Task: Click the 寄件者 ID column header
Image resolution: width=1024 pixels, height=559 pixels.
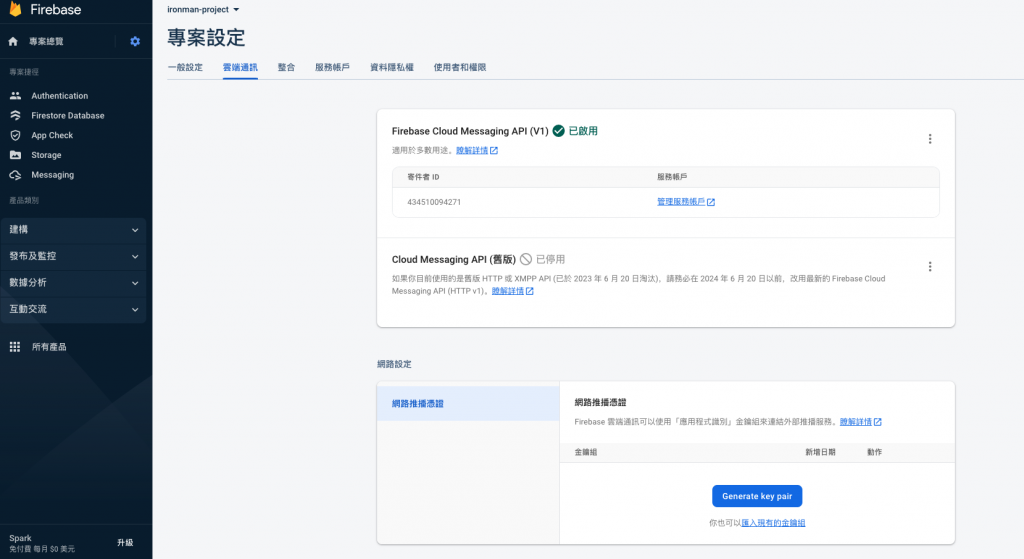Action: pyautogui.click(x=423, y=177)
